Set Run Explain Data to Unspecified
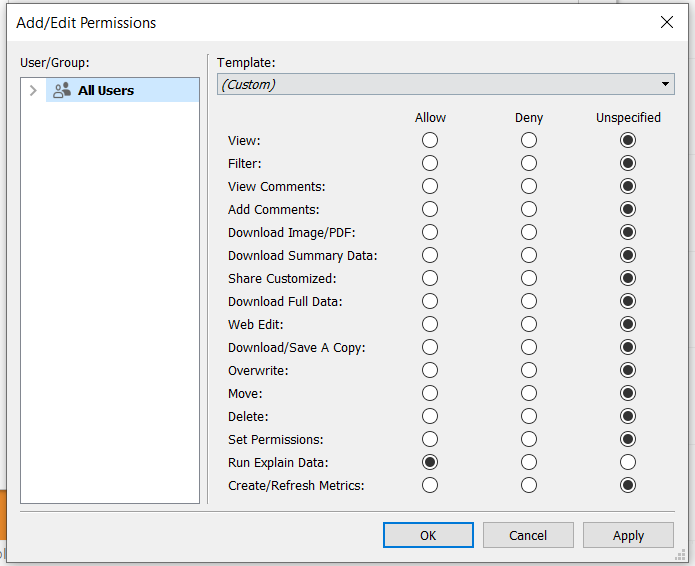 tap(628, 462)
